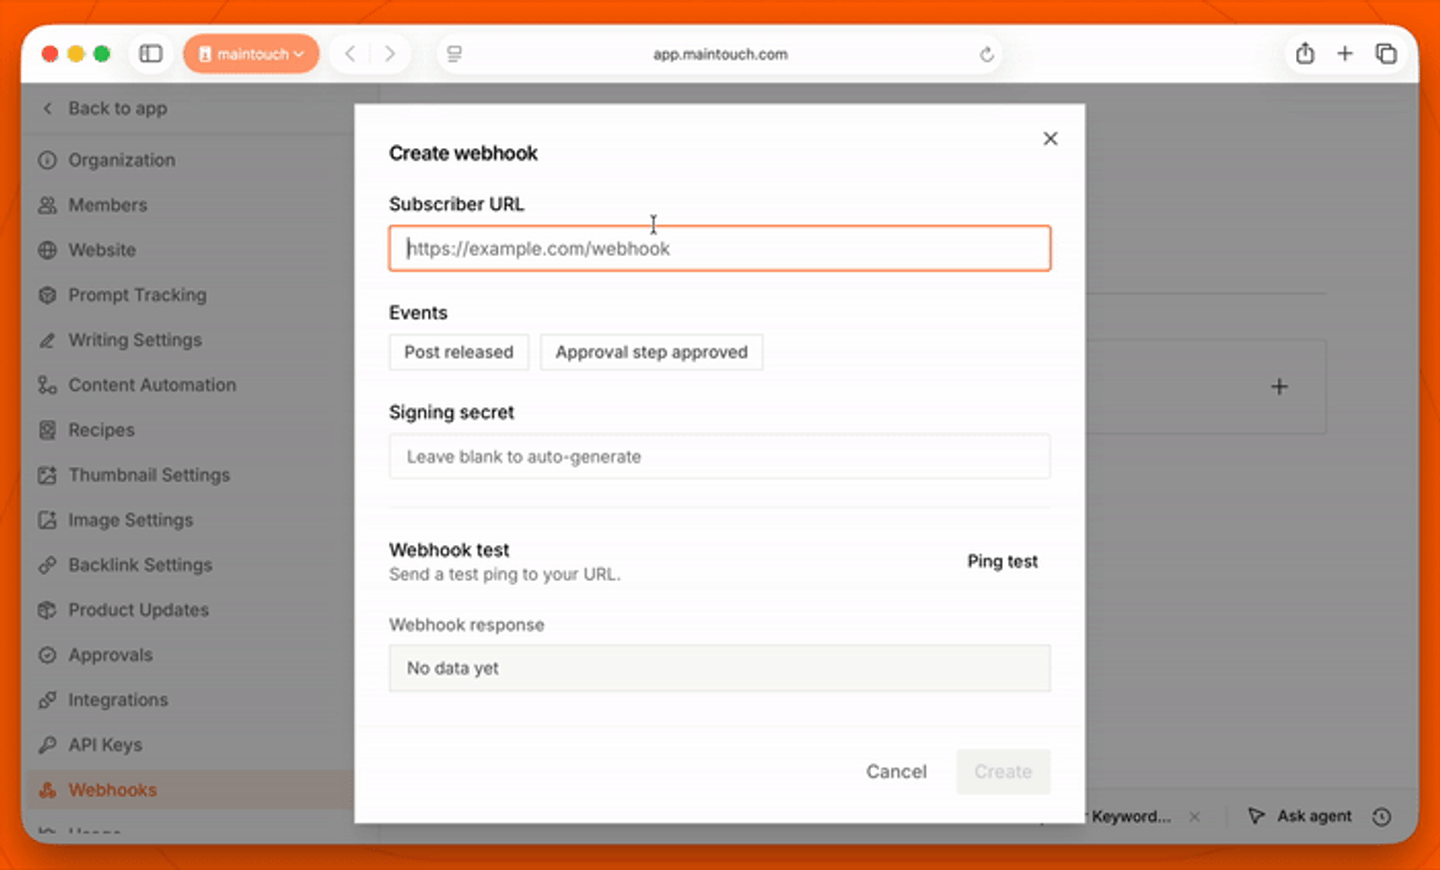Select the Approval step approved event

(651, 352)
